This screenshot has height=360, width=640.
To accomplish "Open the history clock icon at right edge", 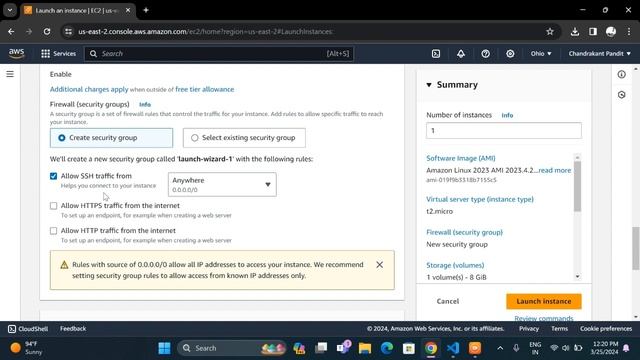I will tap(621, 95).
